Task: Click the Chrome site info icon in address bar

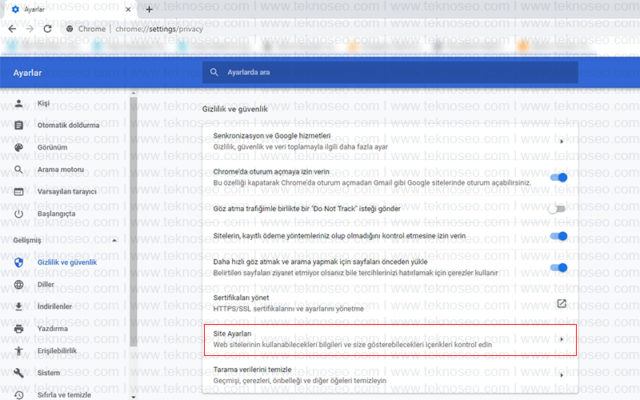Action: [70, 29]
